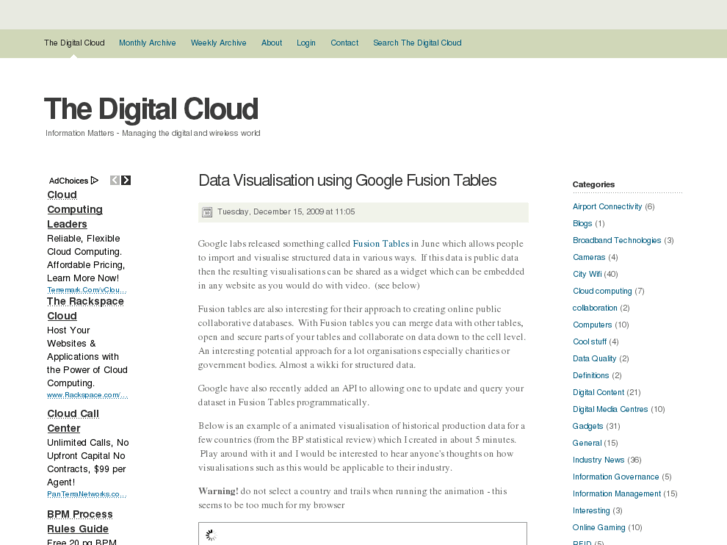Select the Blogs category

[582, 224]
